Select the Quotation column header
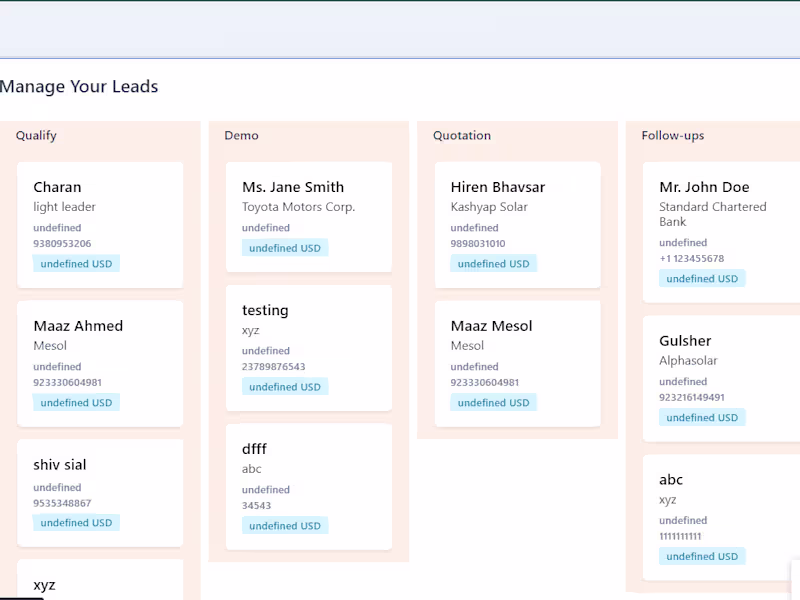Image resolution: width=800 pixels, height=600 pixels. pos(462,136)
